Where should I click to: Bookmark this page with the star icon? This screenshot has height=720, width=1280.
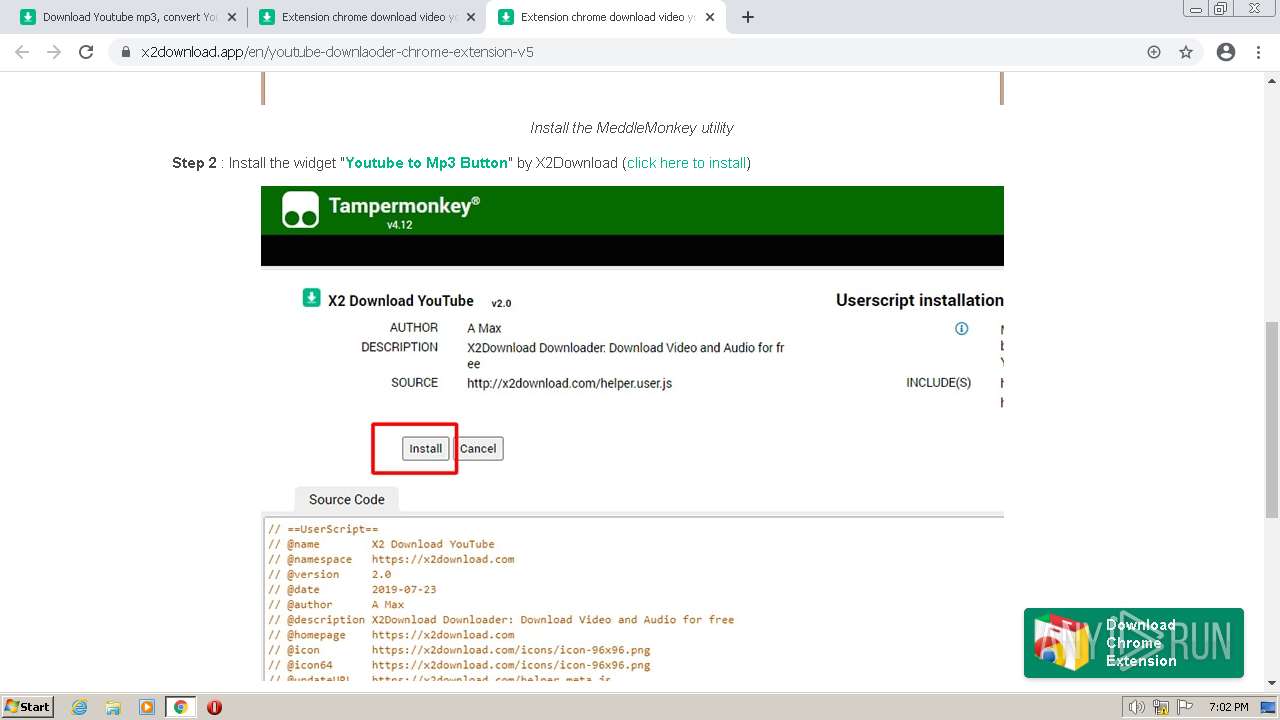pos(1186,52)
